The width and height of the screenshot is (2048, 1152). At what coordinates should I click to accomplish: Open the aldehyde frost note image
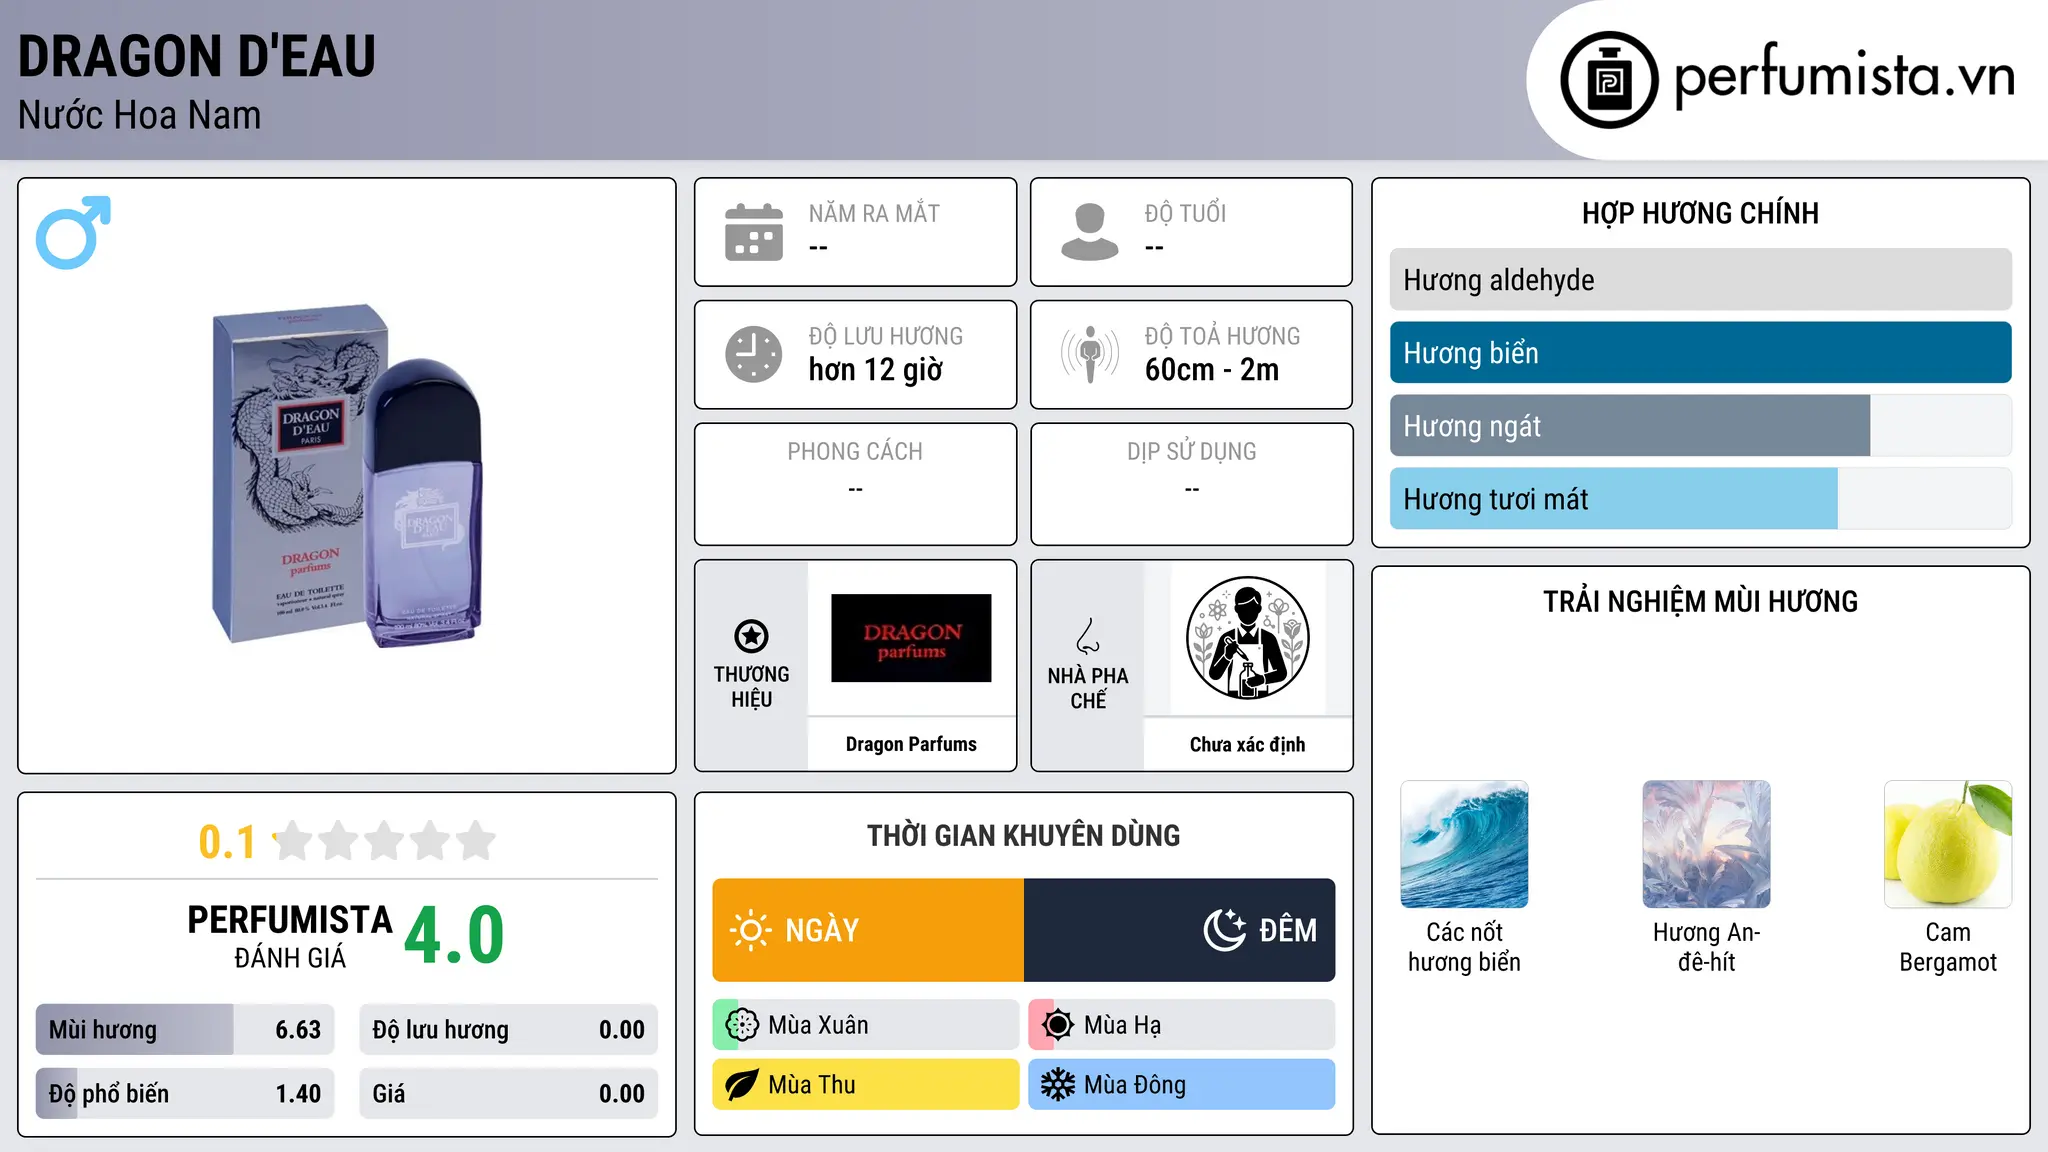click(1706, 844)
